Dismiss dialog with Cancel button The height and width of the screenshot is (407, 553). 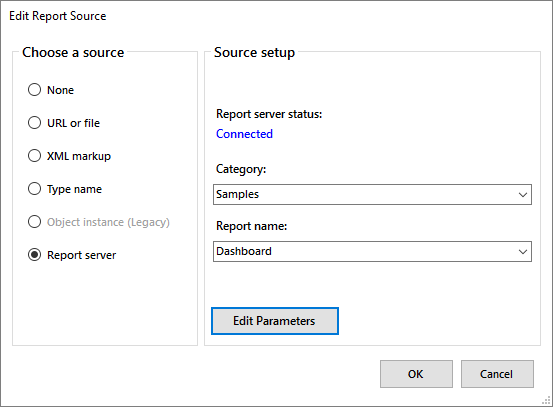497,374
